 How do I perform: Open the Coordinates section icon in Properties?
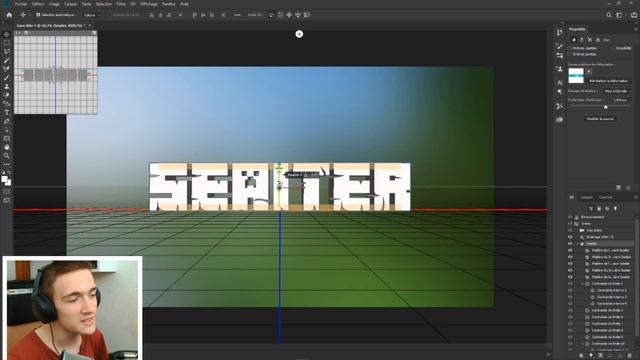(x=598, y=40)
